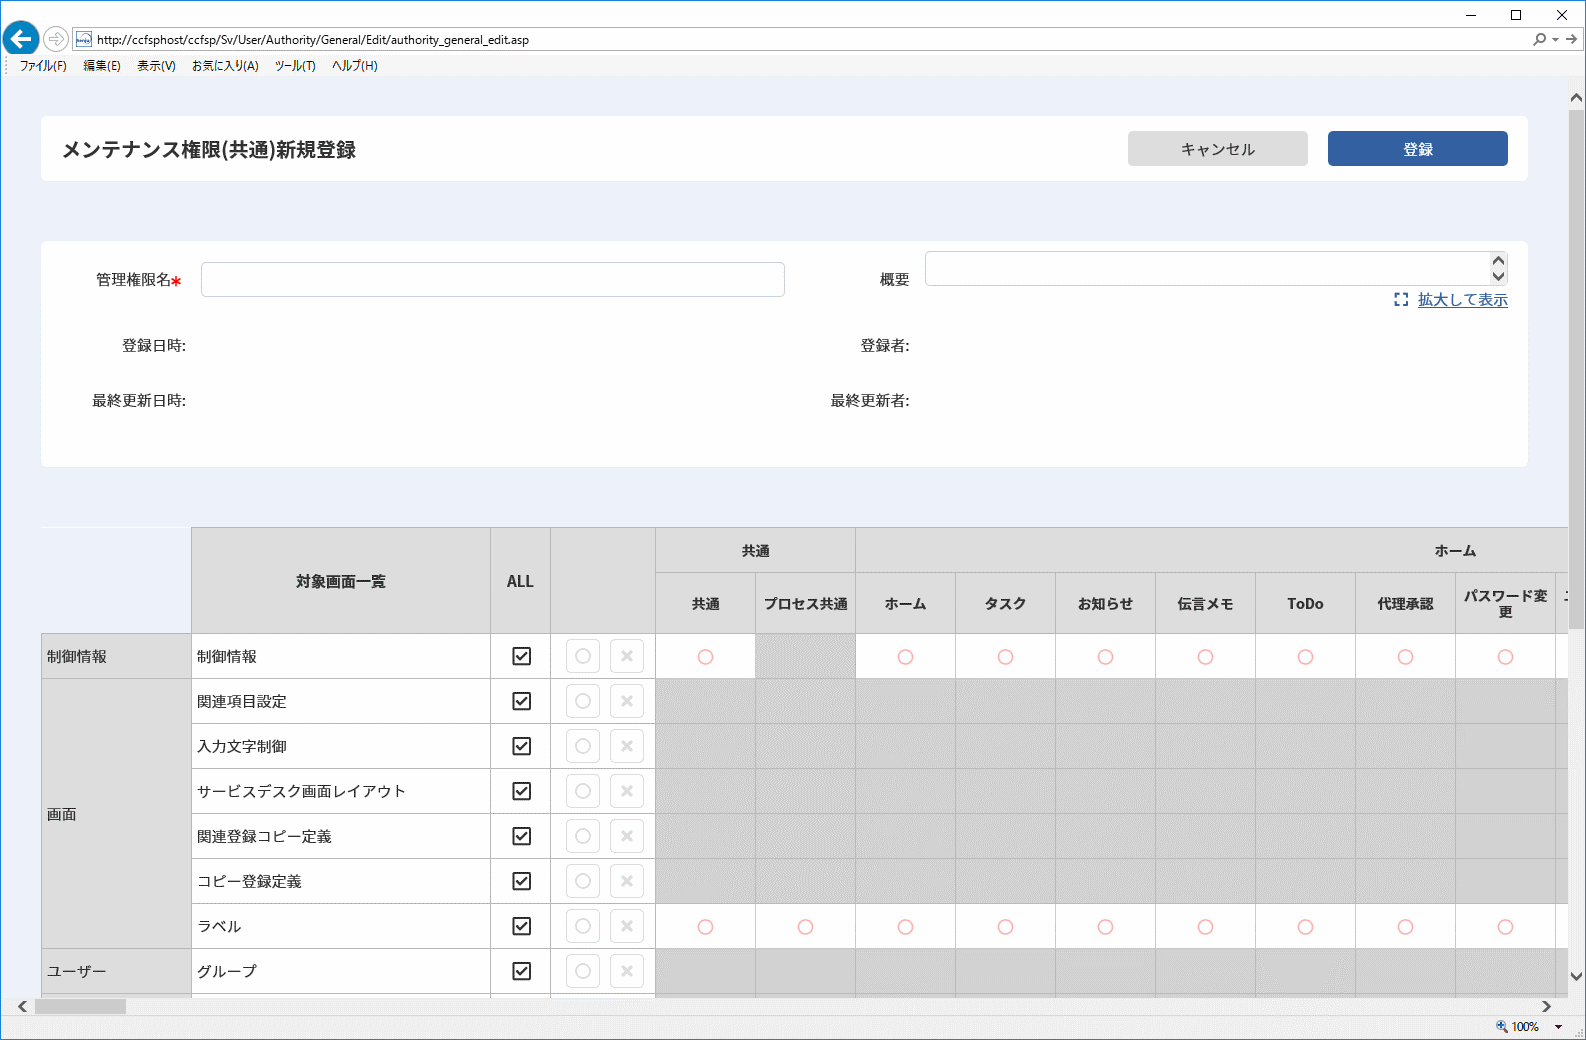
Task: Click the circle allow button for コピー登録定義 row
Action: tap(583, 881)
